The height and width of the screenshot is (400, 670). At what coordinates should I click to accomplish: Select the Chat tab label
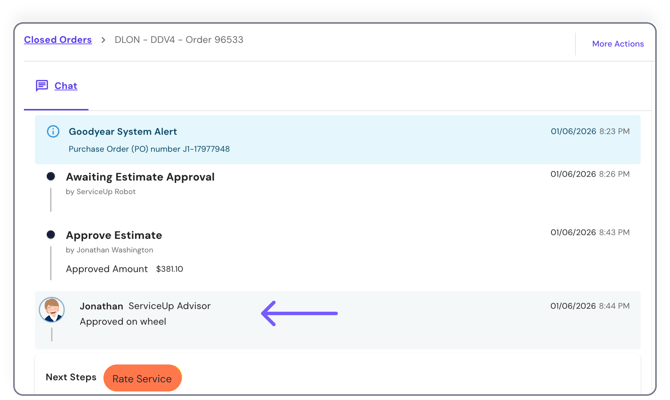(66, 86)
